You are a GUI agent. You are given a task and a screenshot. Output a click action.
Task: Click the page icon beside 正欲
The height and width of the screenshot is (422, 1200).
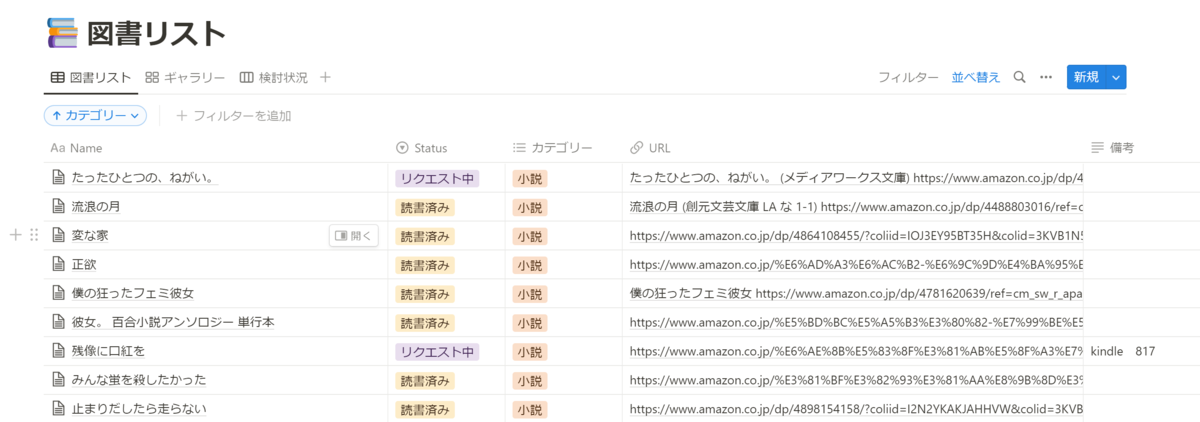[58, 265]
